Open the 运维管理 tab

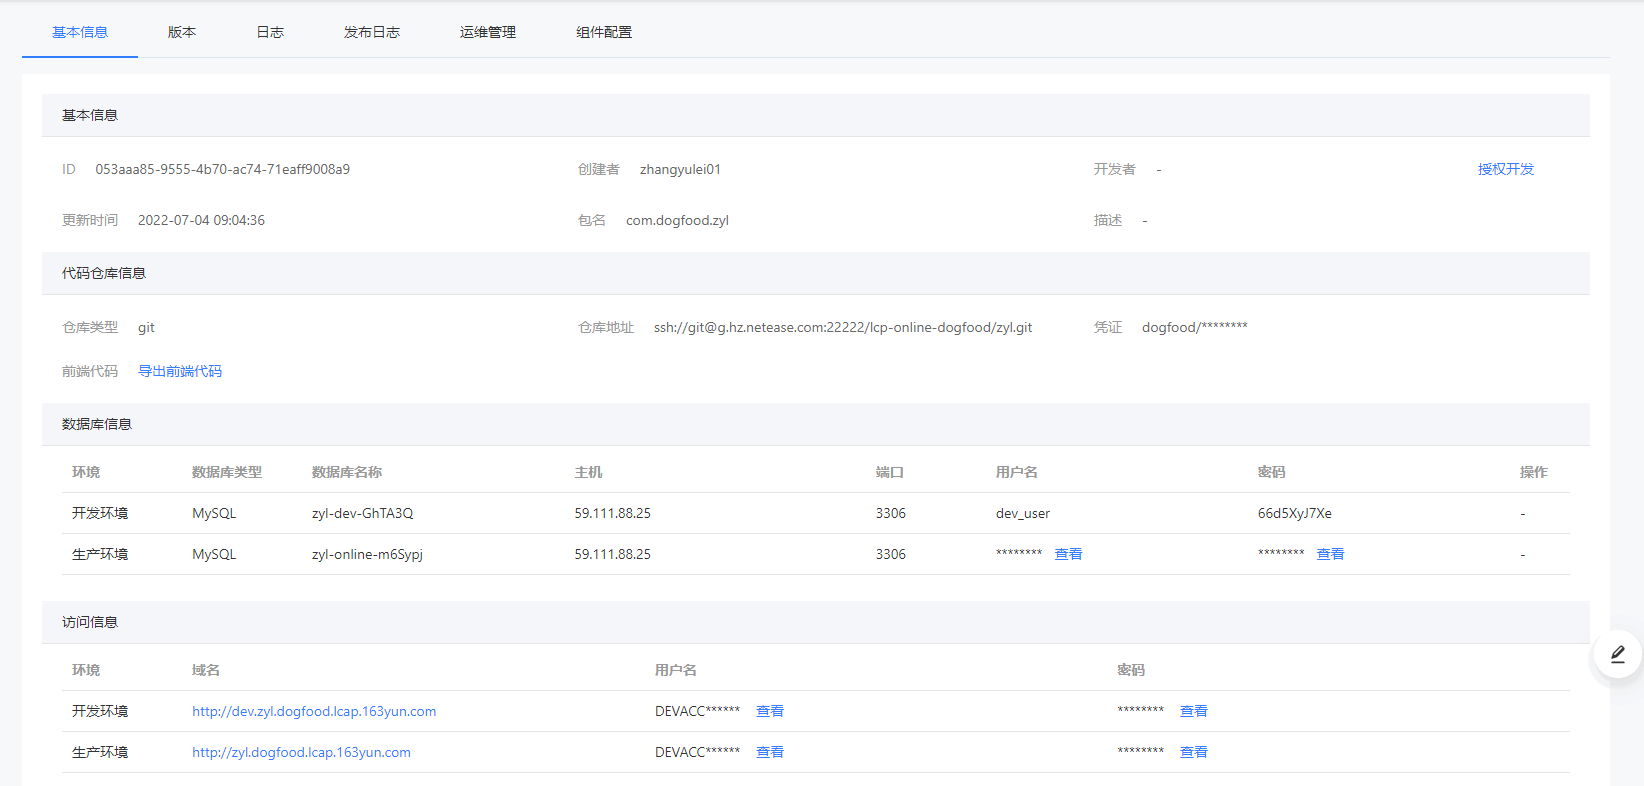[488, 32]
